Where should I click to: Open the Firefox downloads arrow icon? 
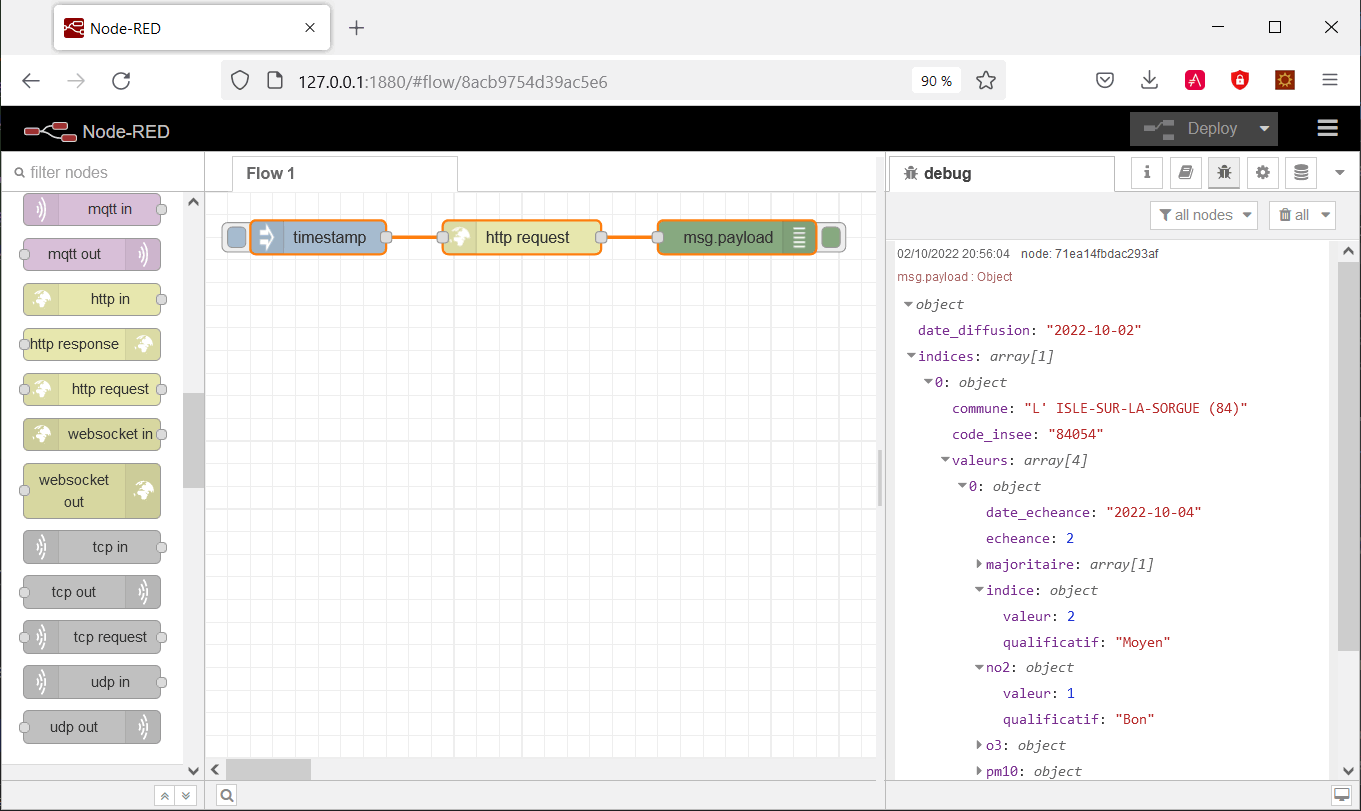coord(1149,80)
